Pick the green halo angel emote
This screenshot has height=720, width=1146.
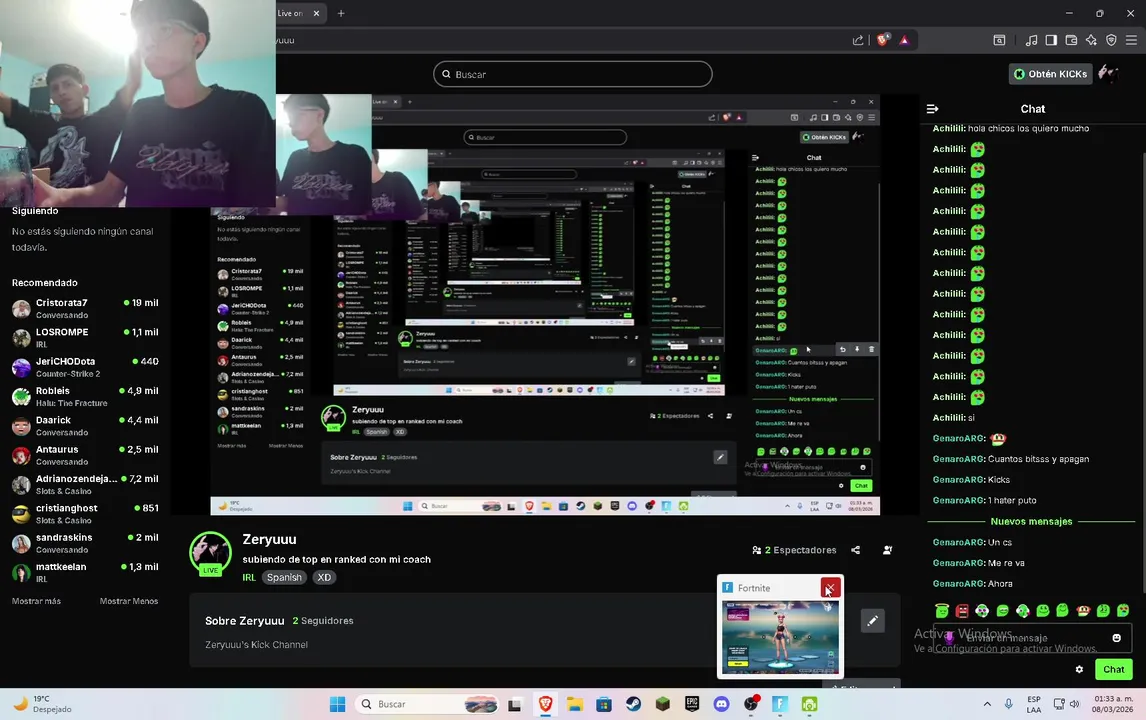[942, 610]
